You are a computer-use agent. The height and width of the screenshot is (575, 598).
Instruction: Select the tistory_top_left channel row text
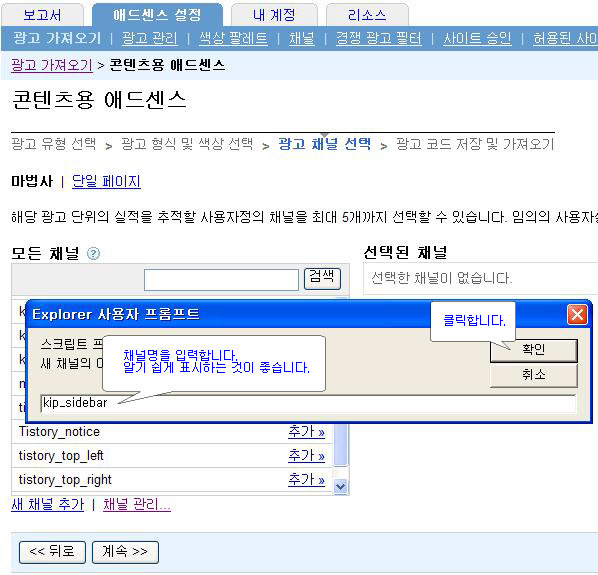61,456
